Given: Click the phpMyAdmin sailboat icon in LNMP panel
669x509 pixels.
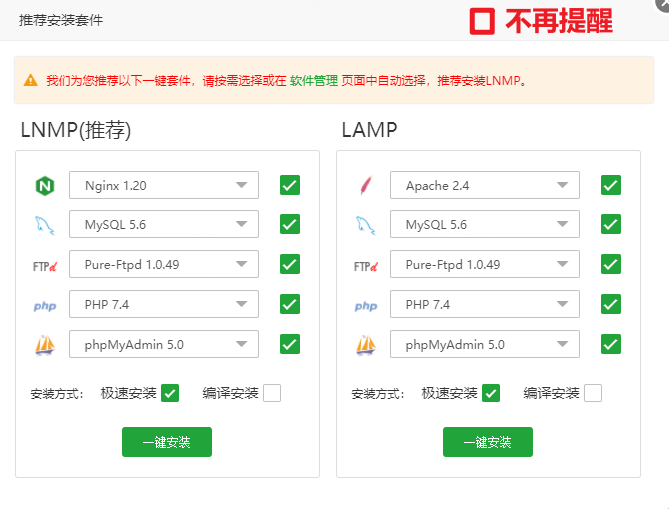Looking at the screenshot, I should (x=45, y=345).
